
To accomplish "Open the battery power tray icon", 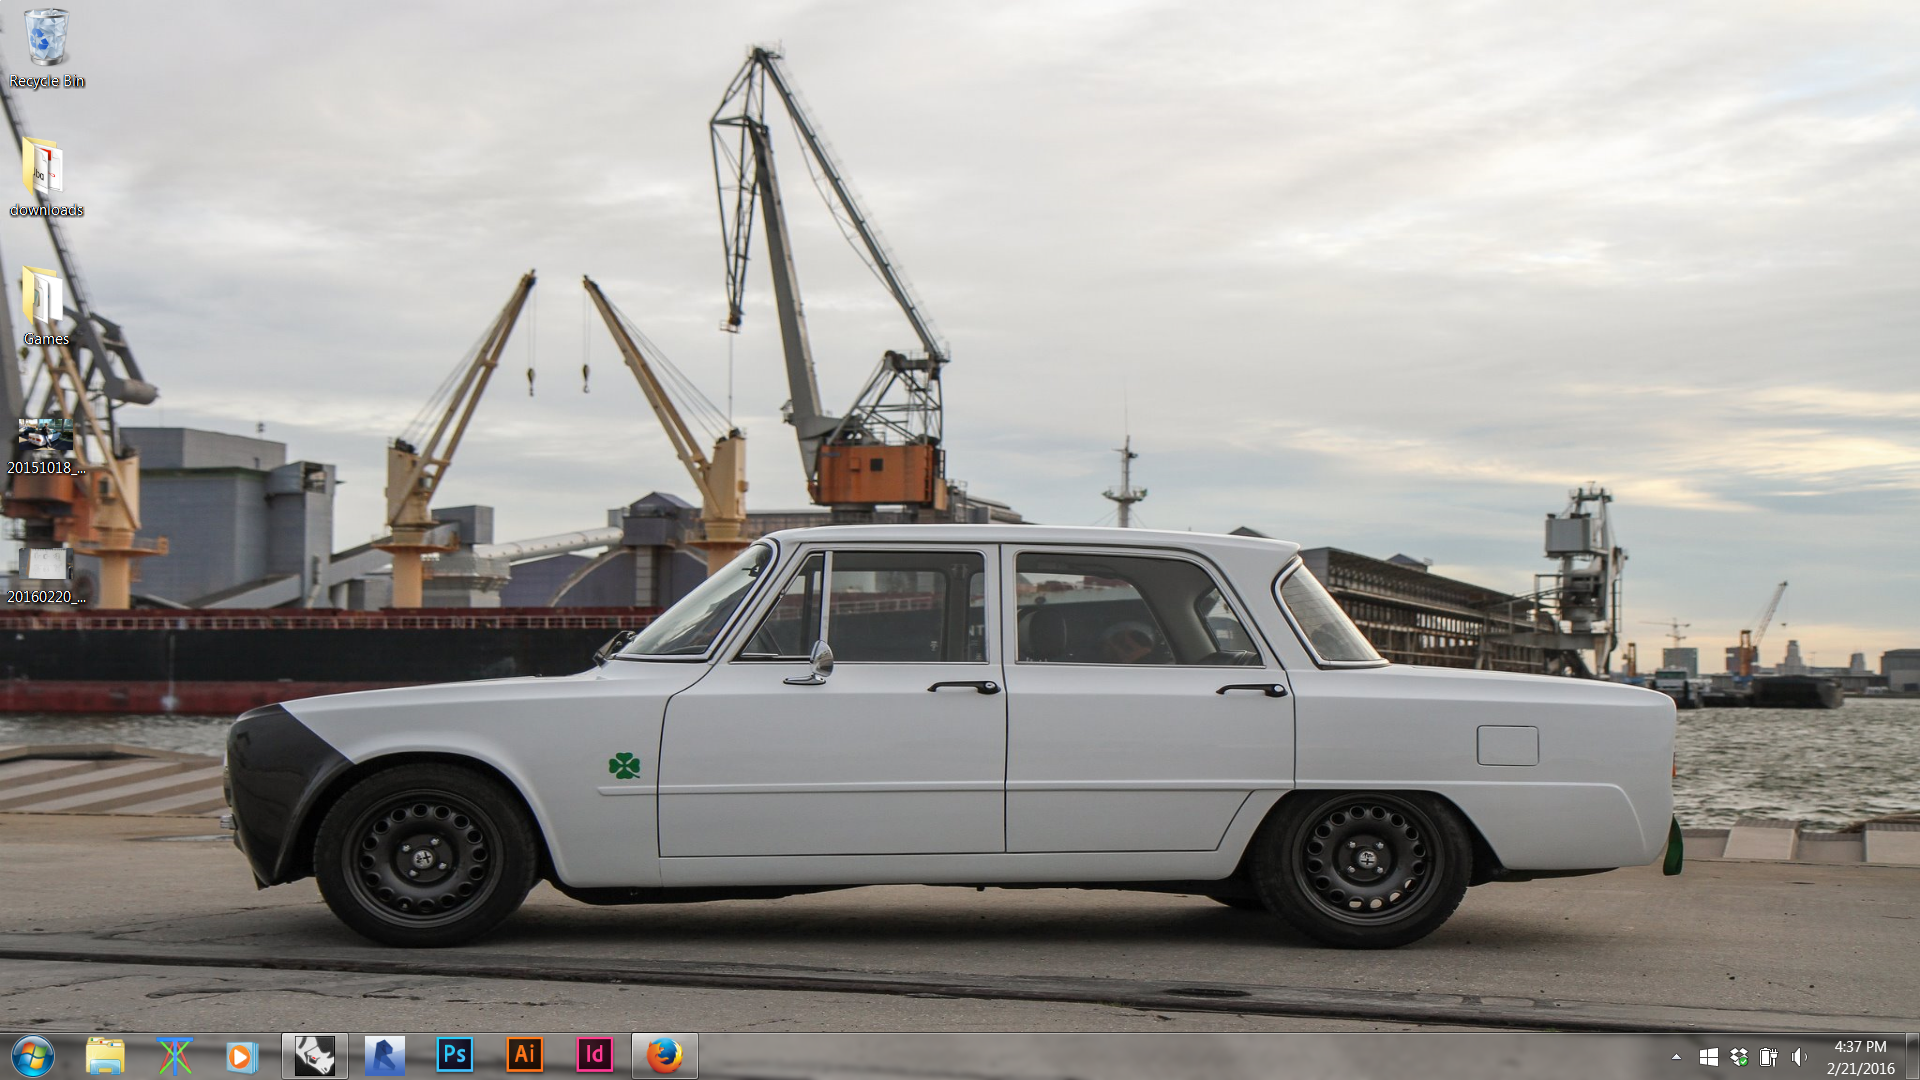I will tap(1769, 1057).
